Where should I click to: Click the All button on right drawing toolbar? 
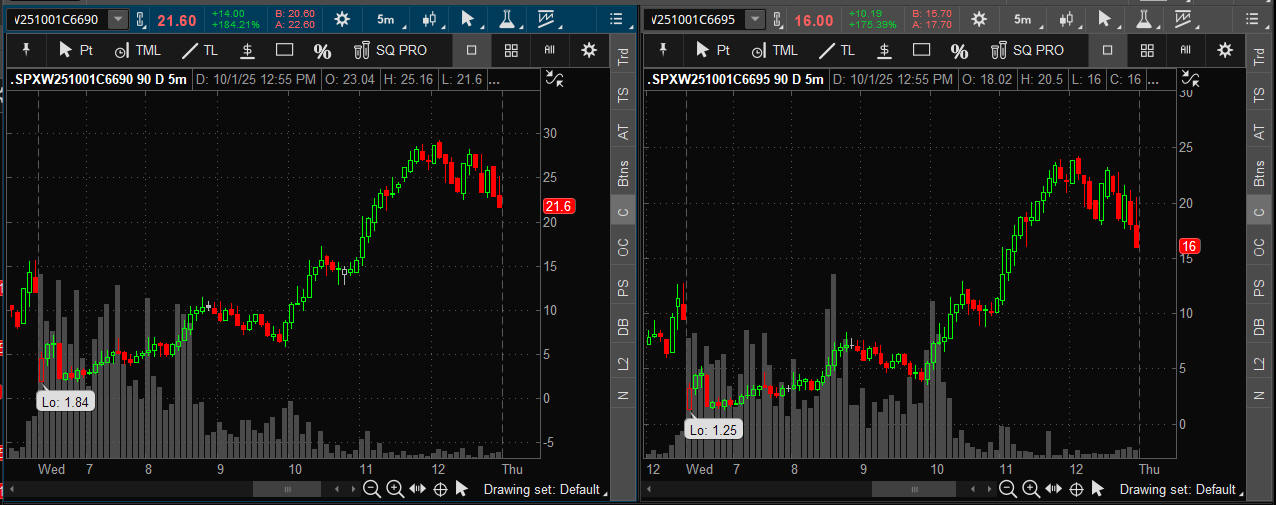tap(1185, 50)
